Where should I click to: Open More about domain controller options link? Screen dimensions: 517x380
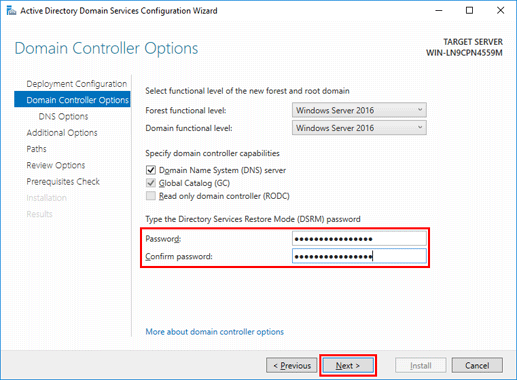215,332
